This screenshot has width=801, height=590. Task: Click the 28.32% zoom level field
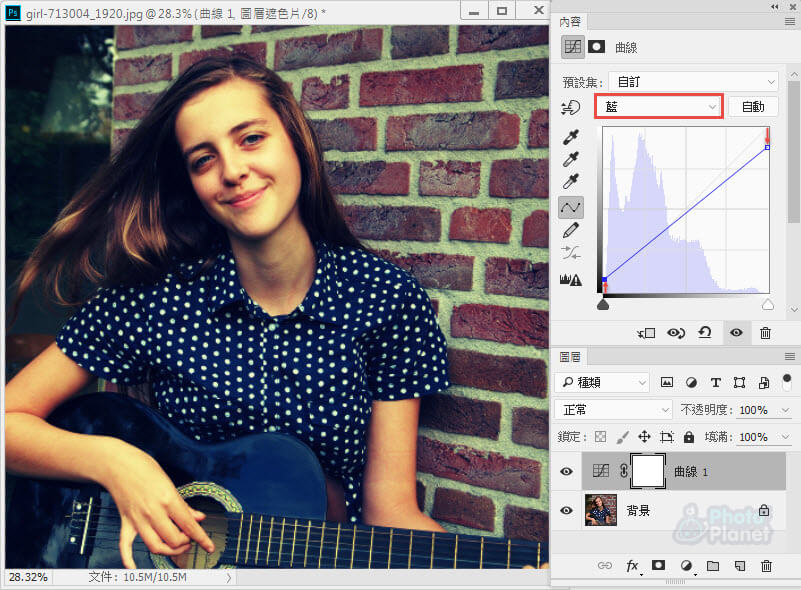(x=29, y=577)
